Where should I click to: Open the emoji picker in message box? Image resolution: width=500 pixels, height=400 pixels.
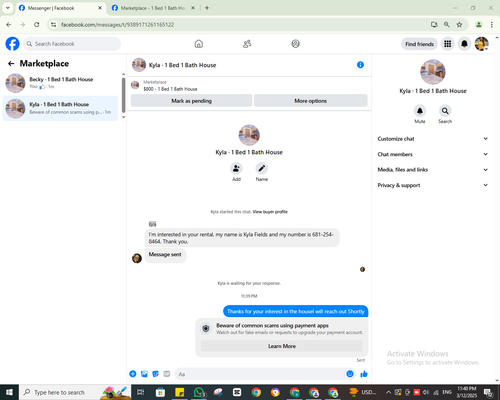click(x=350, y=374)
